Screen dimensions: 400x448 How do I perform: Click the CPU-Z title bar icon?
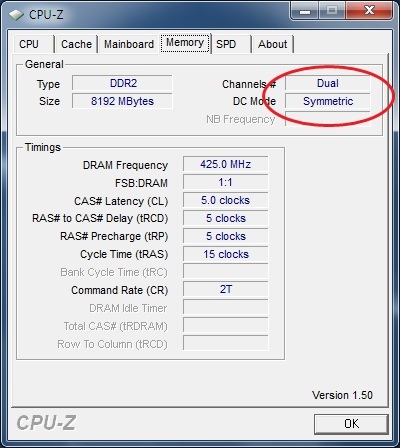(16, 15)
